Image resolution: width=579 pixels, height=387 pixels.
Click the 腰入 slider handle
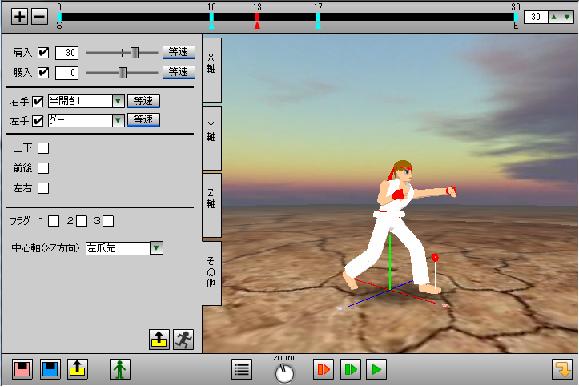123,72
